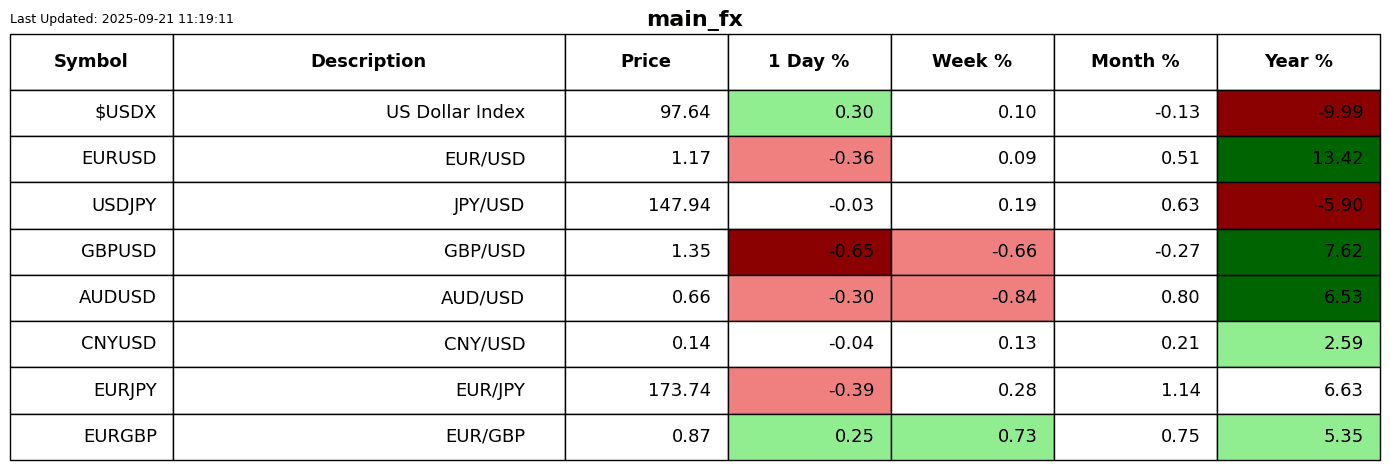Click the Symbol column header
Viewport: 1390px width, 470px height.
[91, 62]
